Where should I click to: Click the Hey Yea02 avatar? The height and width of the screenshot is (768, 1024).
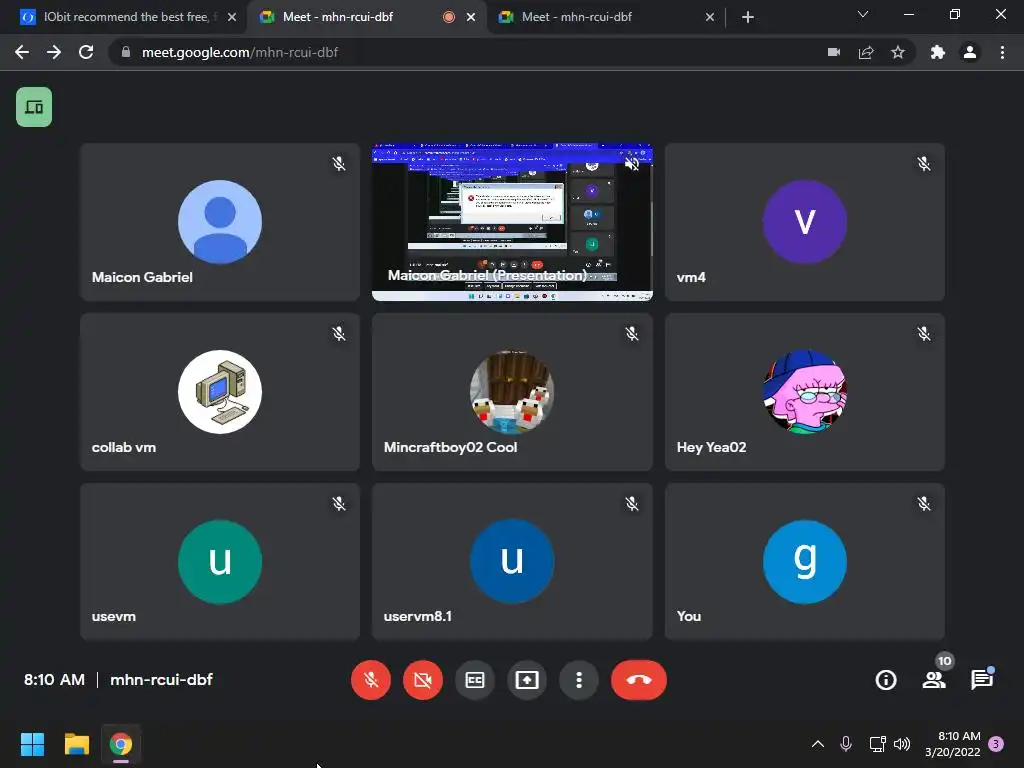[x=805, y=392]
